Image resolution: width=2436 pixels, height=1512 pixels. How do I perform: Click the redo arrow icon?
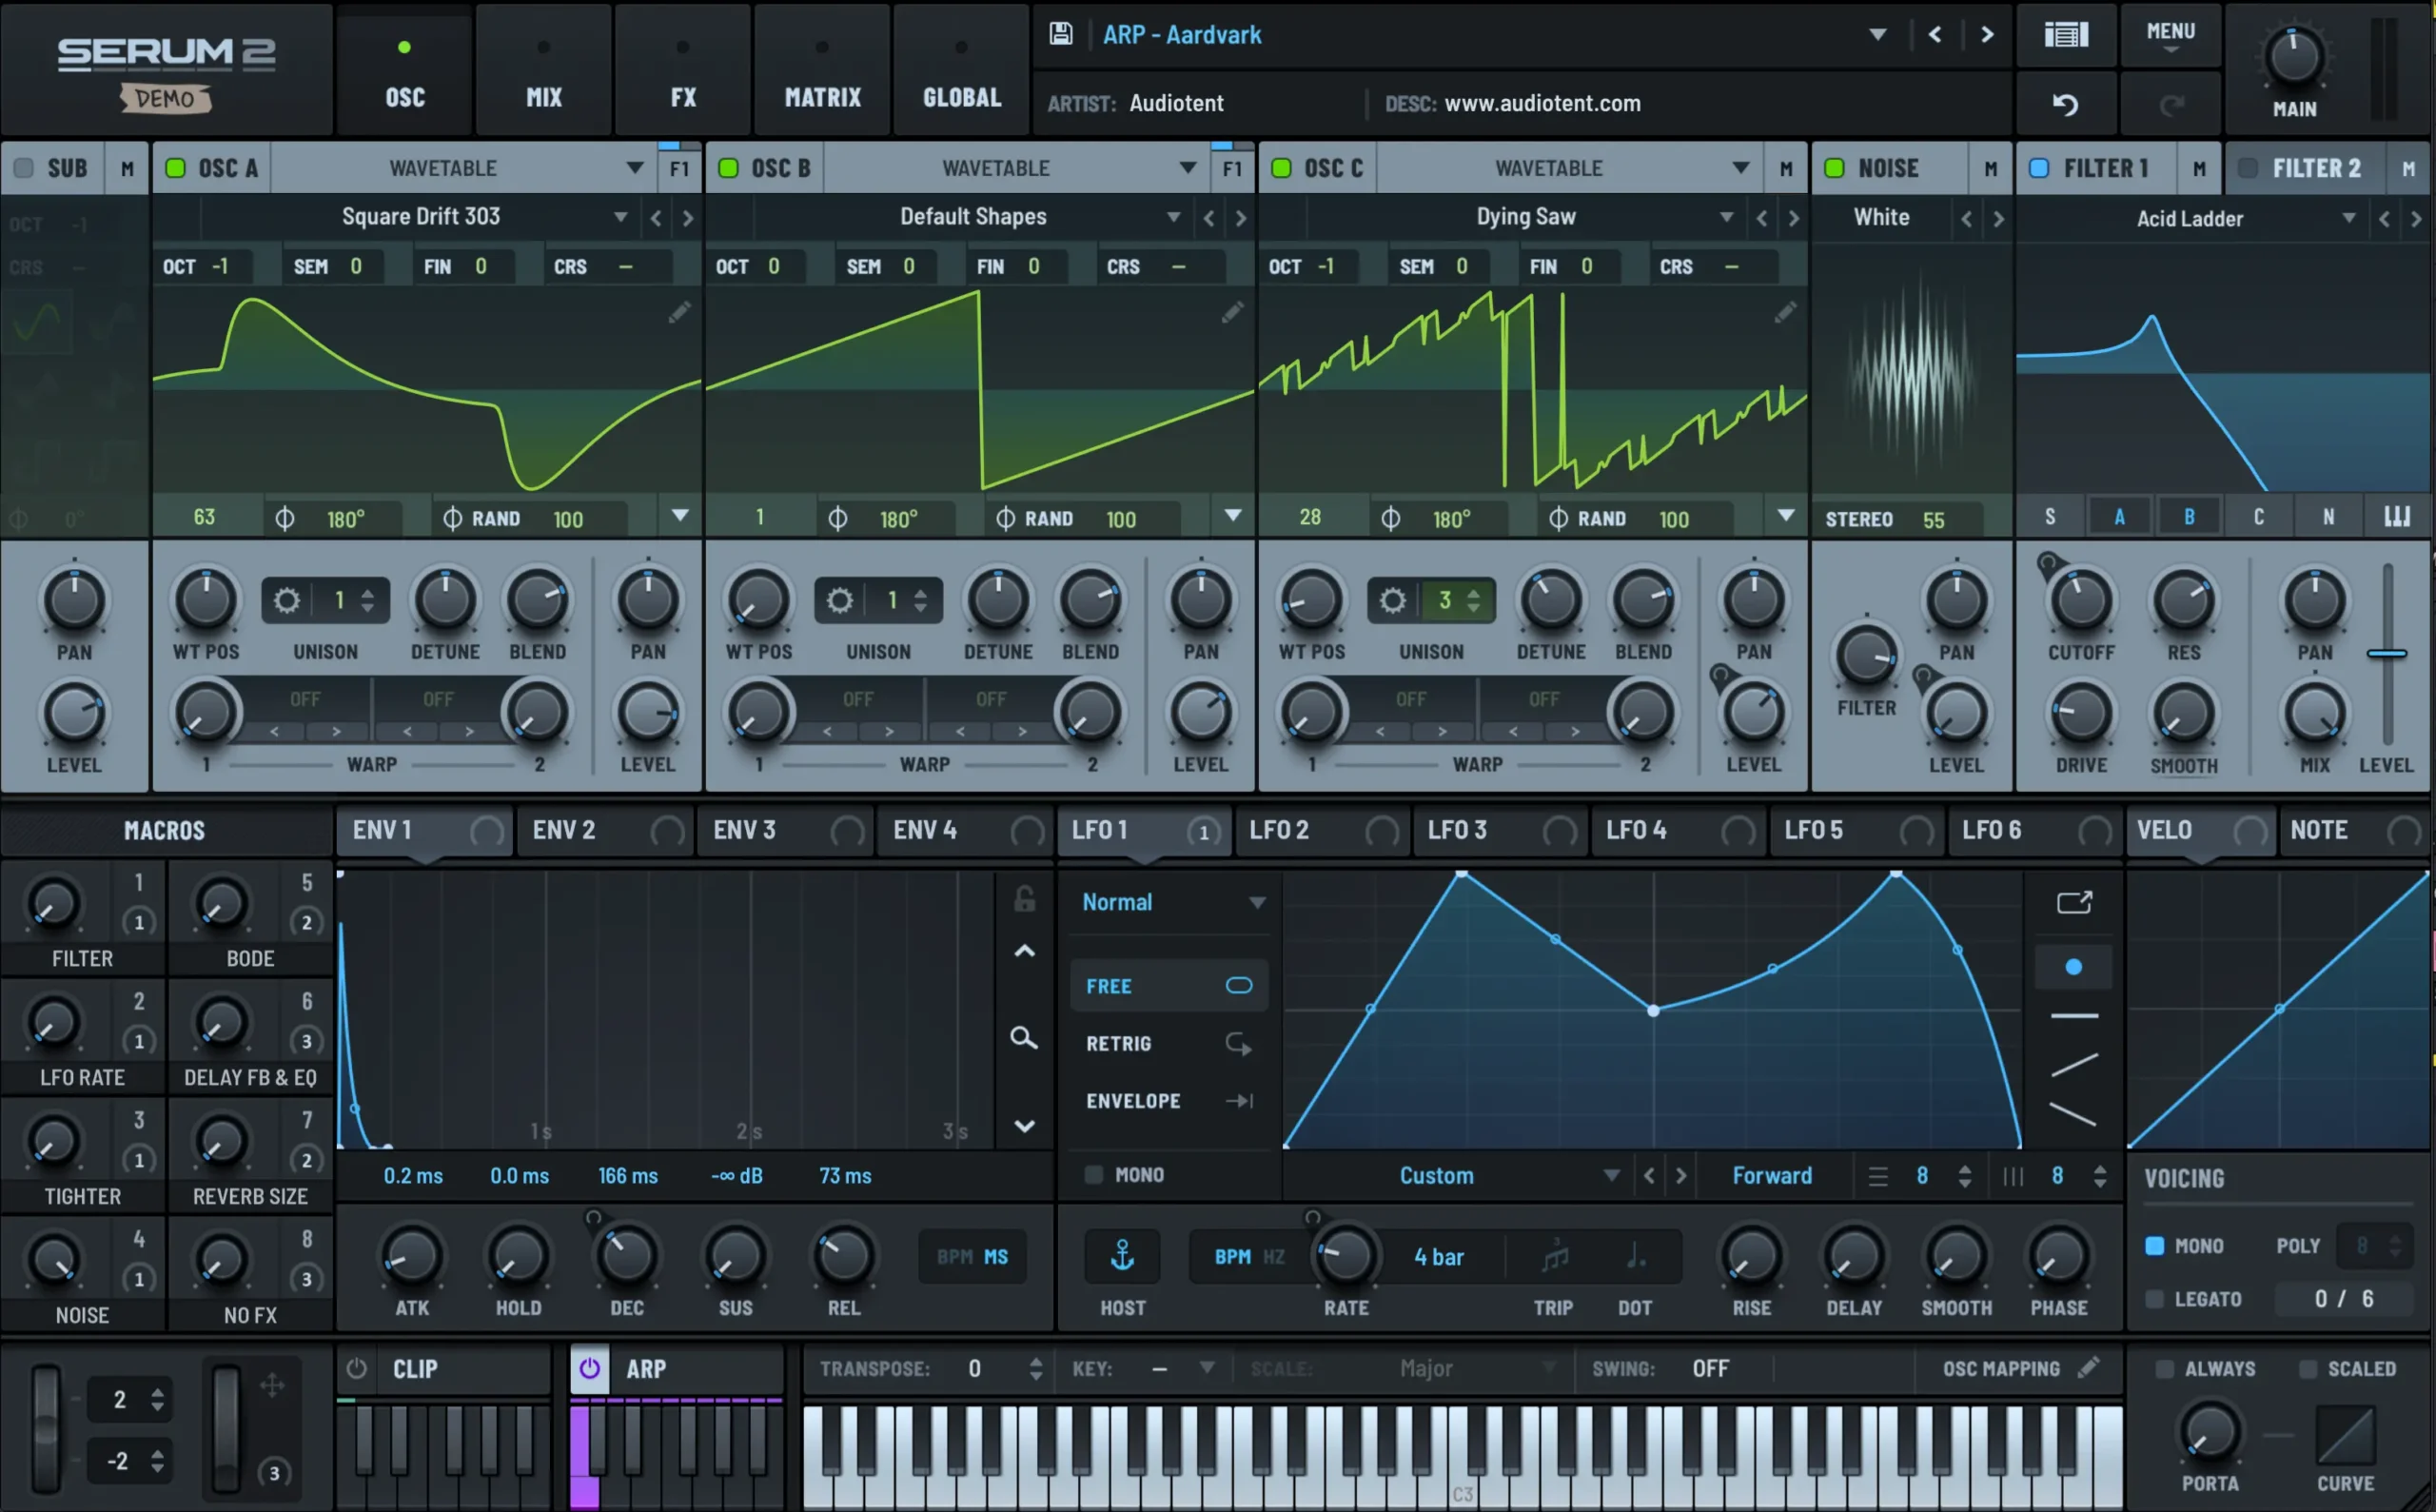pyautogui.click(x=2172, y=104)
